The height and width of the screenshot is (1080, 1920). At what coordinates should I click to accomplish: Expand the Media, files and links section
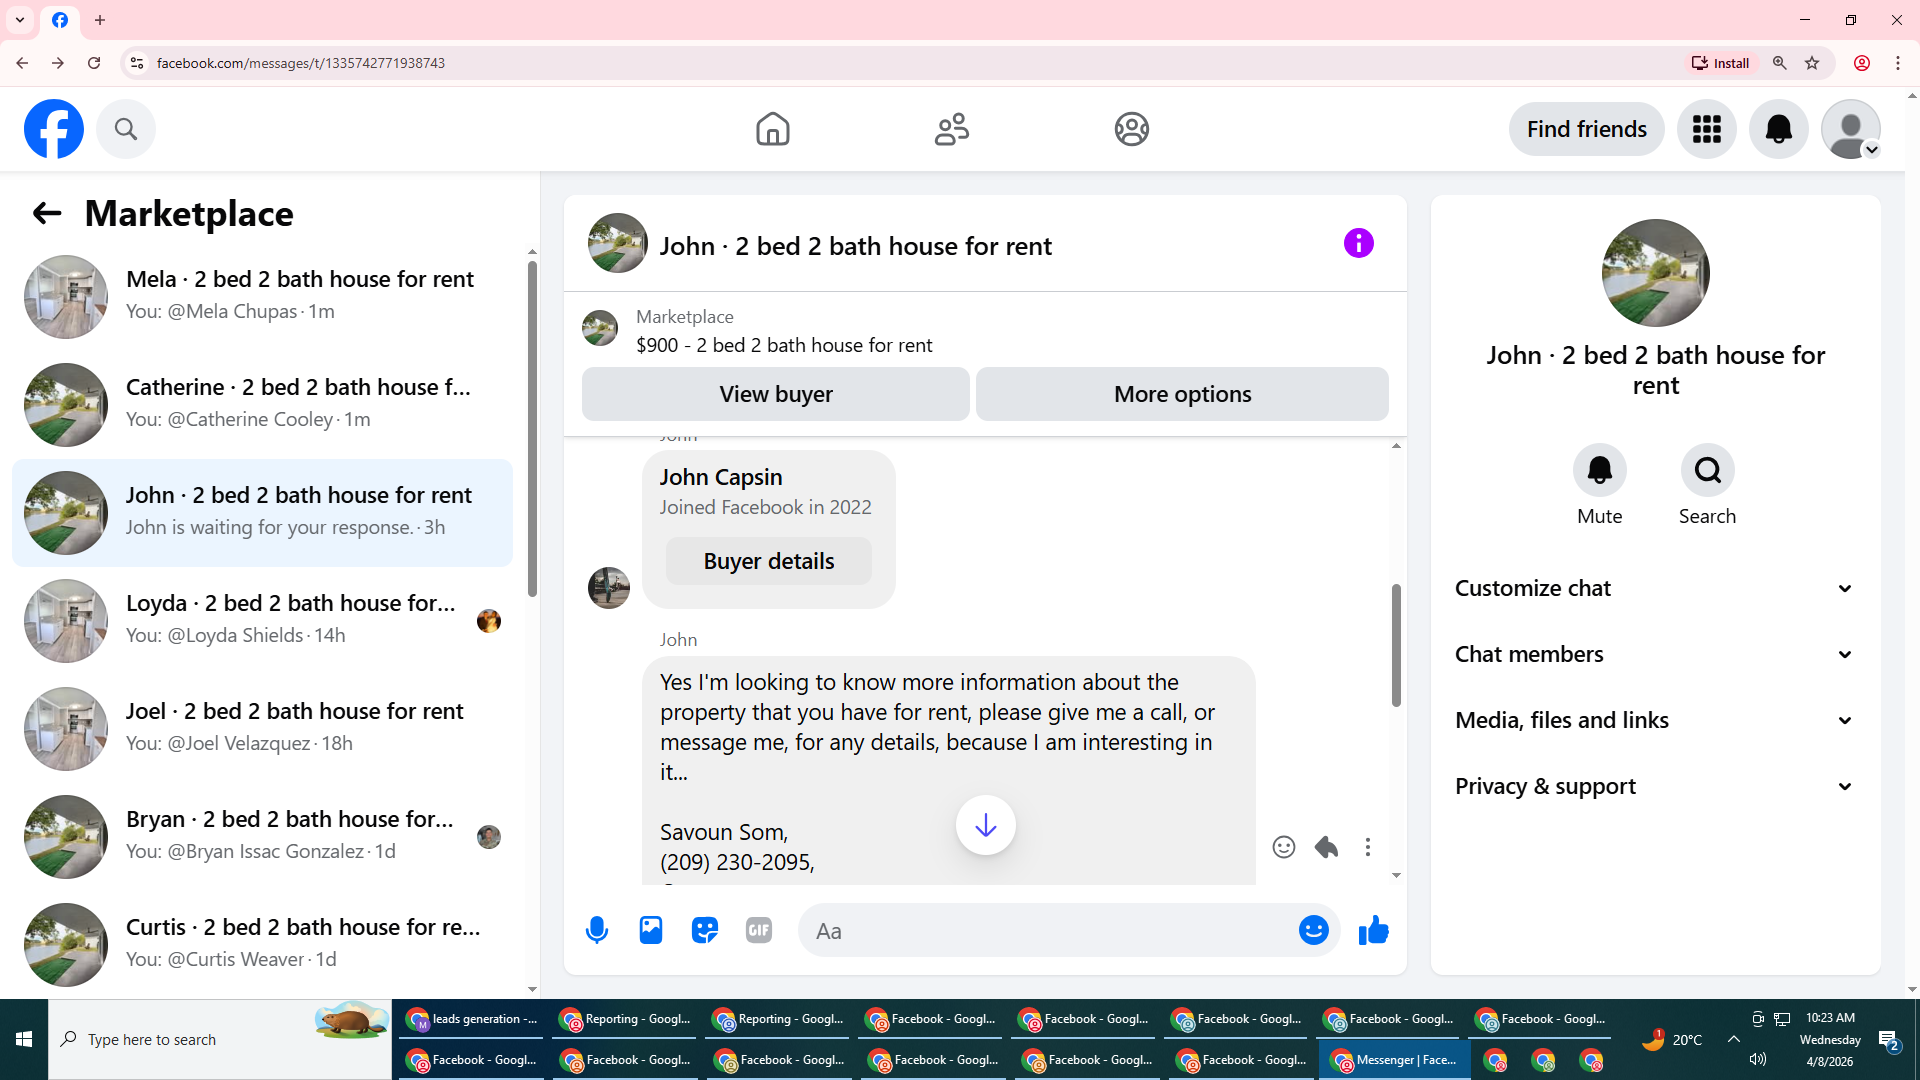pos(1655,720)
